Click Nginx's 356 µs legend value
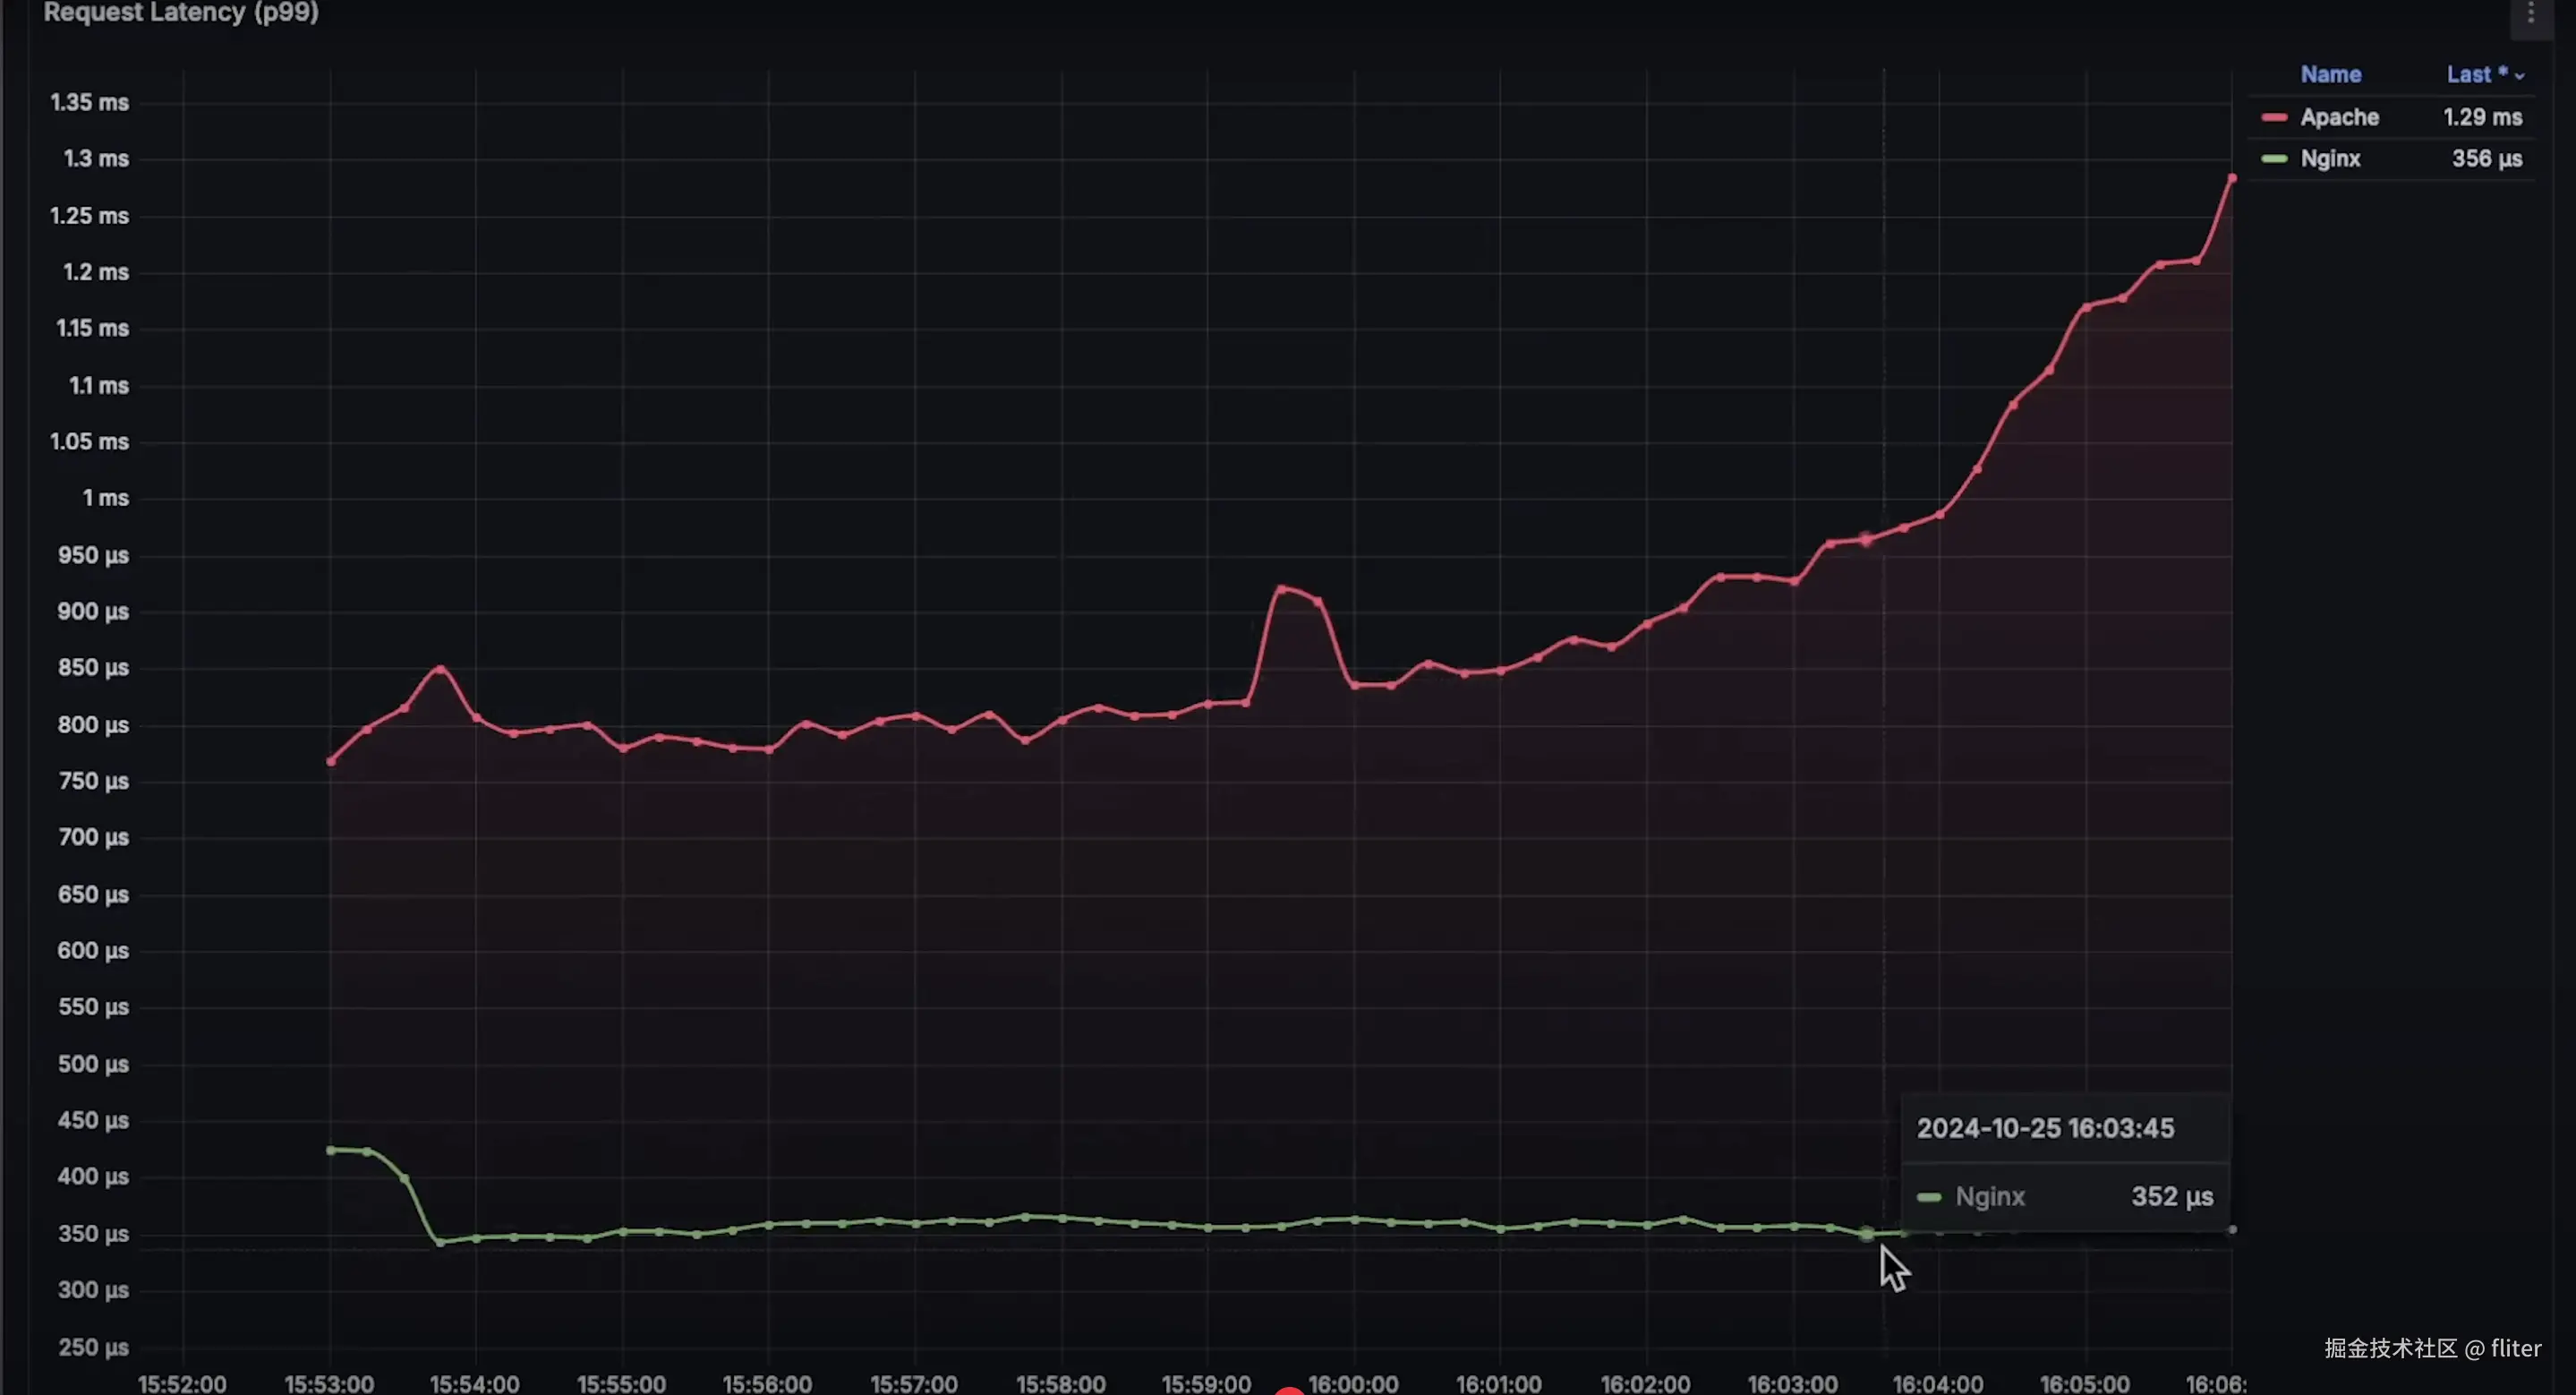Image resolution: width=2576 pixels, height=1395 pixels. click(2486, 159)
